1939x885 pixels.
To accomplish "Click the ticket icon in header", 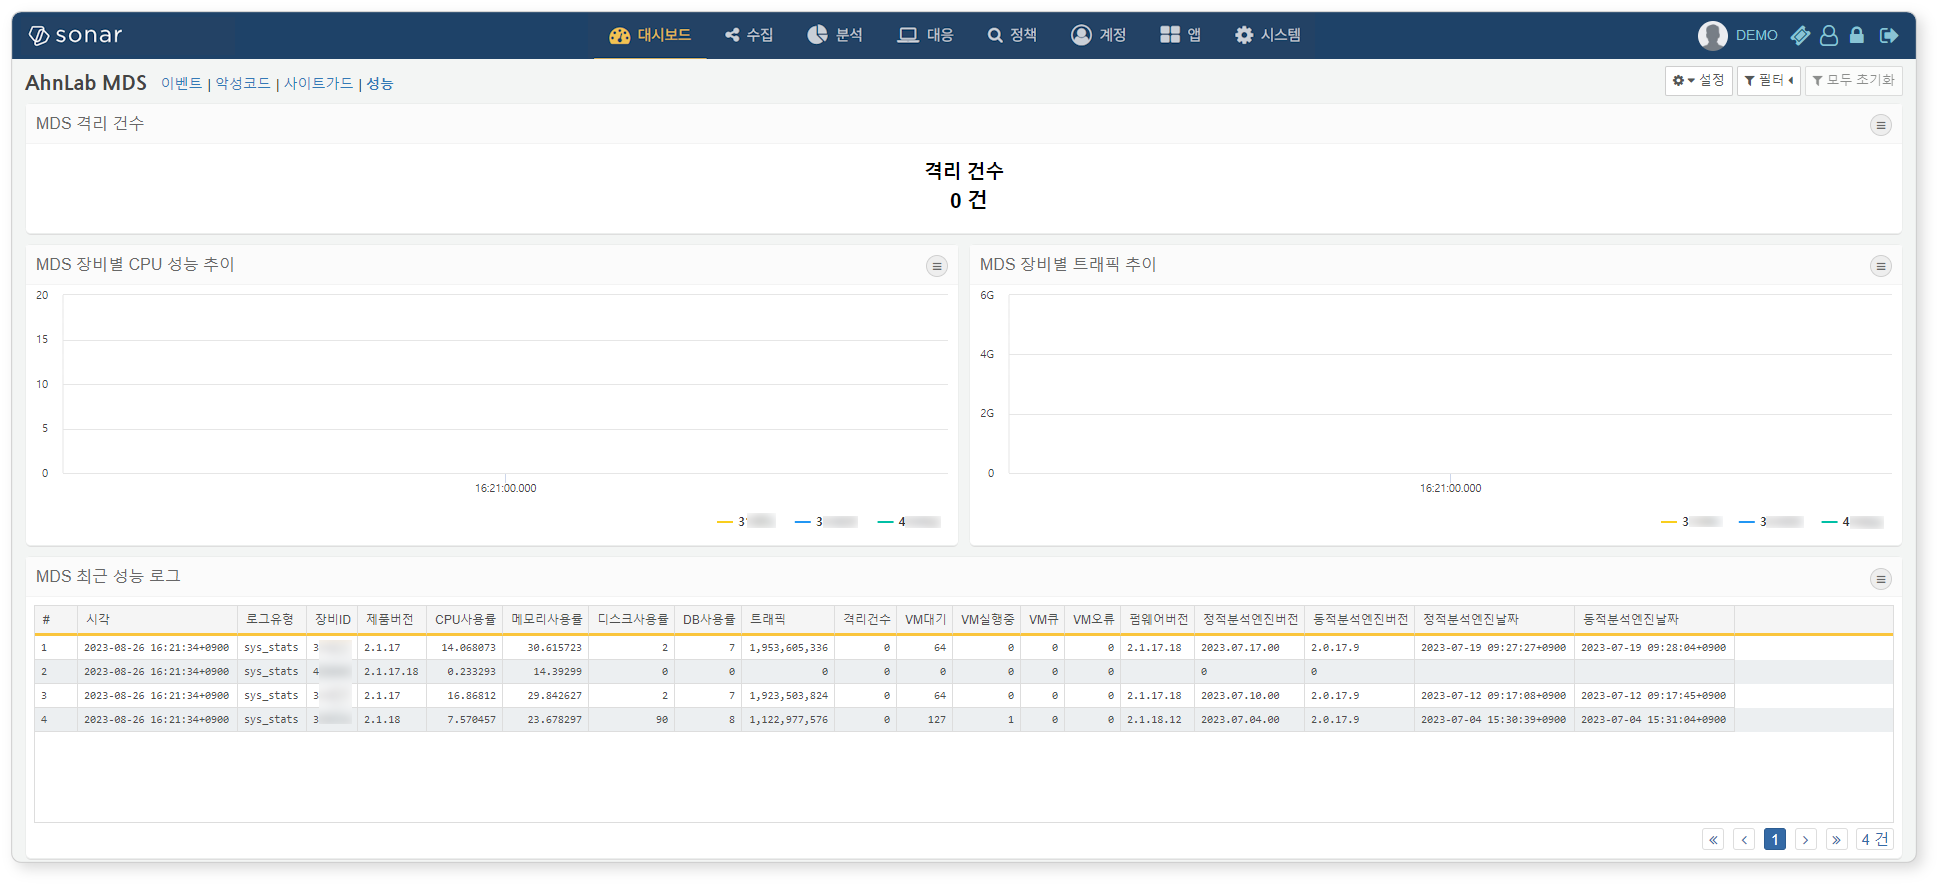I will [1800, 35].
